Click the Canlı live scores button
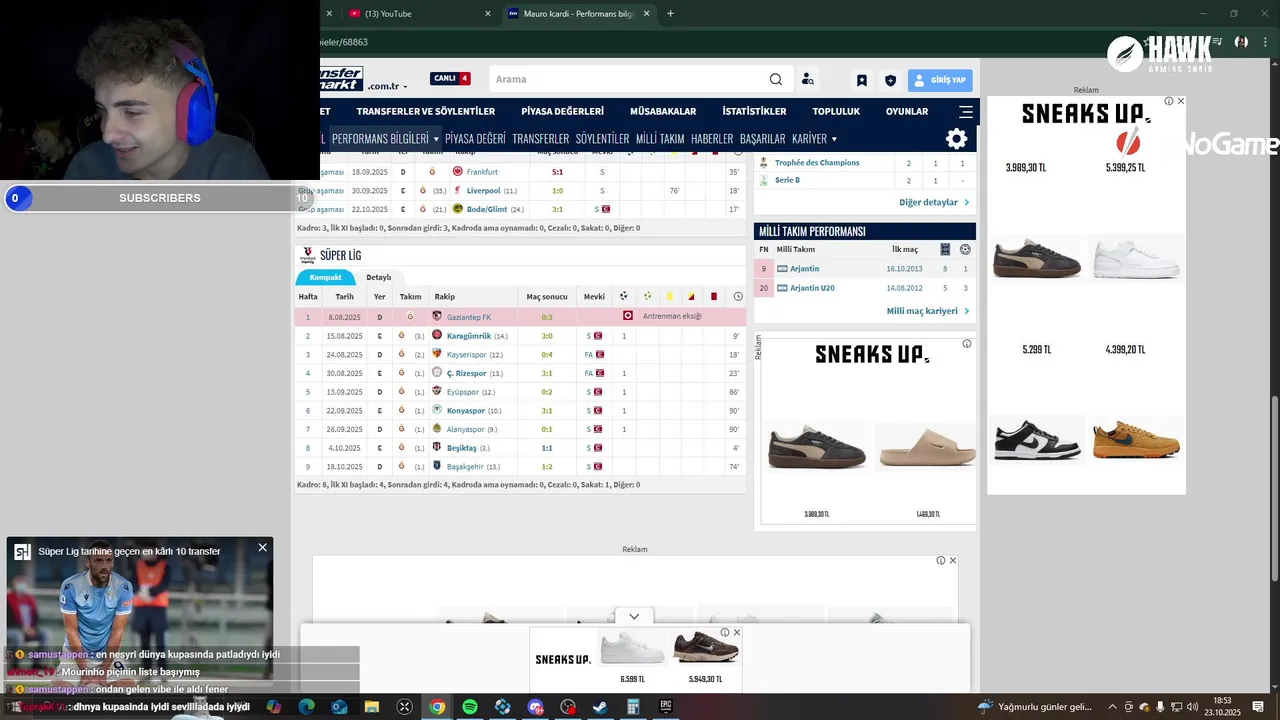 click(x=450, y=78)
